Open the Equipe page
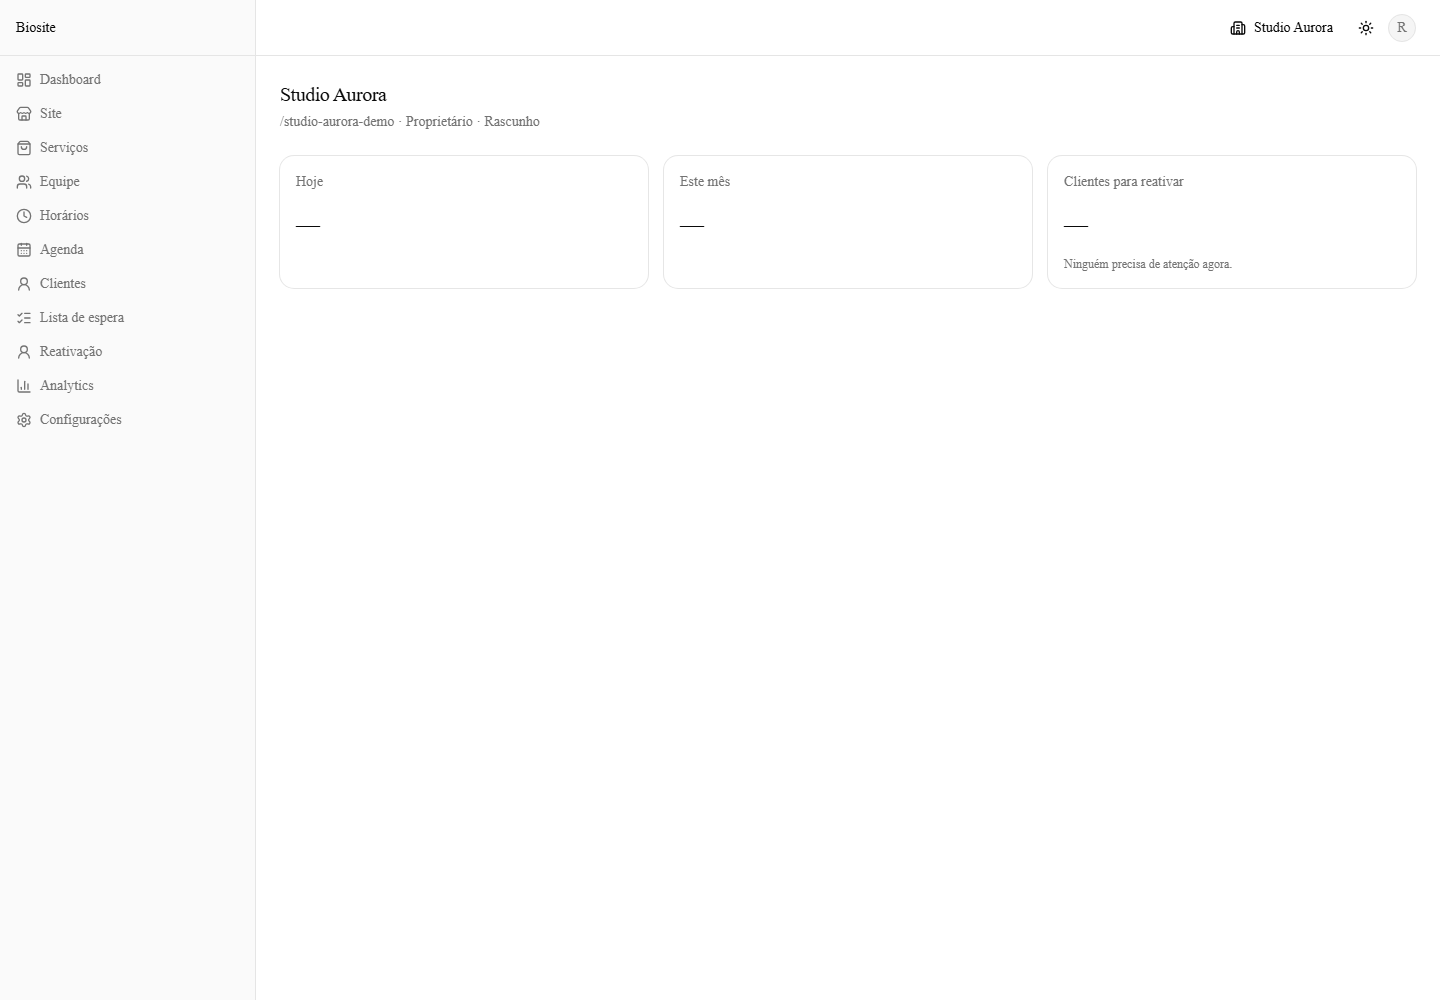The width and height of the screenshot is (1440, 1000). coord(127,182)
